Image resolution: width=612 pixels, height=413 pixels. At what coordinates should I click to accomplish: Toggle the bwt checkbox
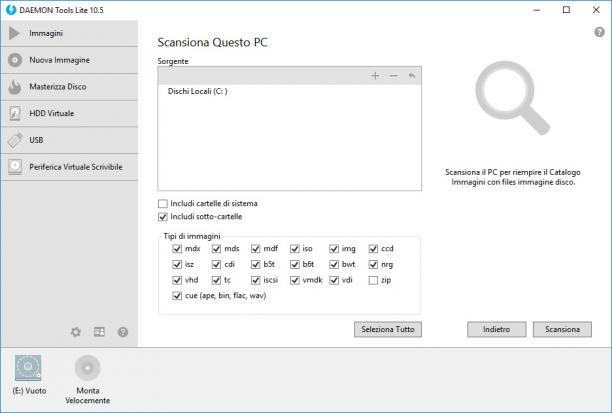[x=334, y=265]
